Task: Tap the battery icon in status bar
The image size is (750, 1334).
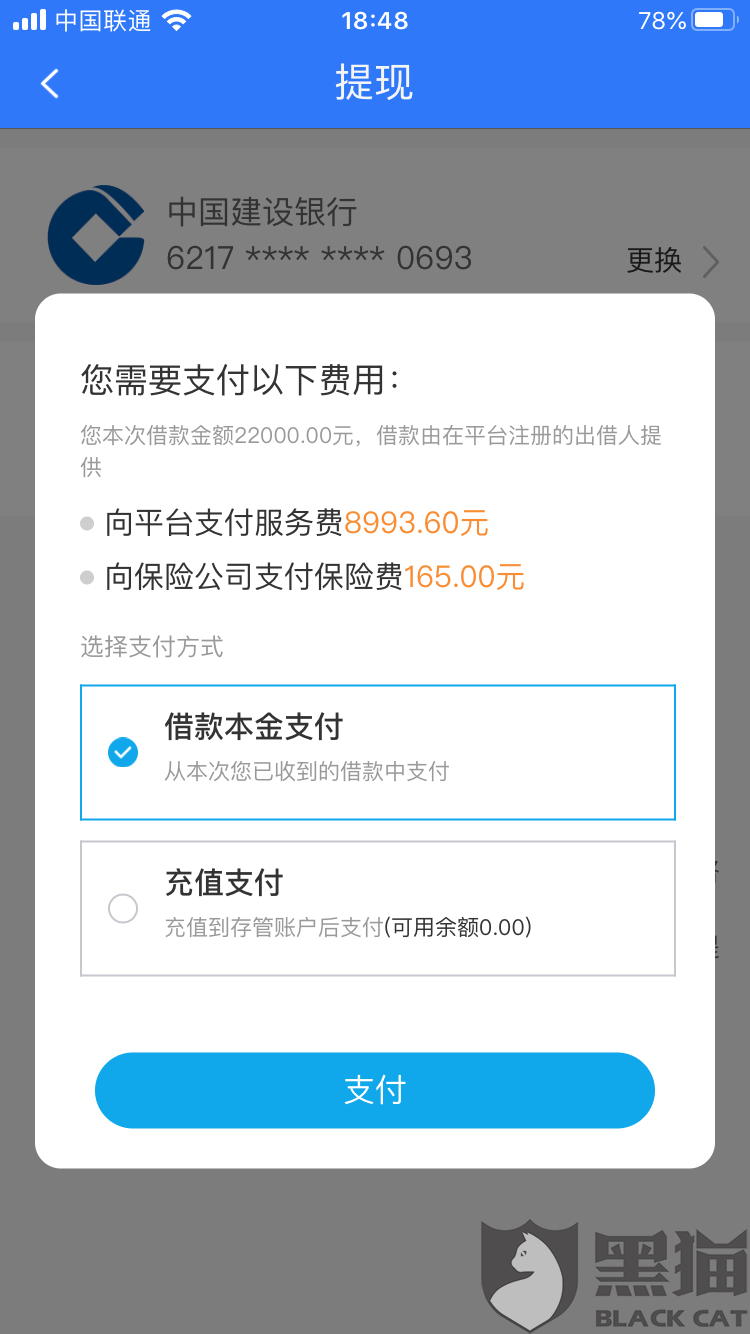Action: pyautogui.click(x=714, y=20)
